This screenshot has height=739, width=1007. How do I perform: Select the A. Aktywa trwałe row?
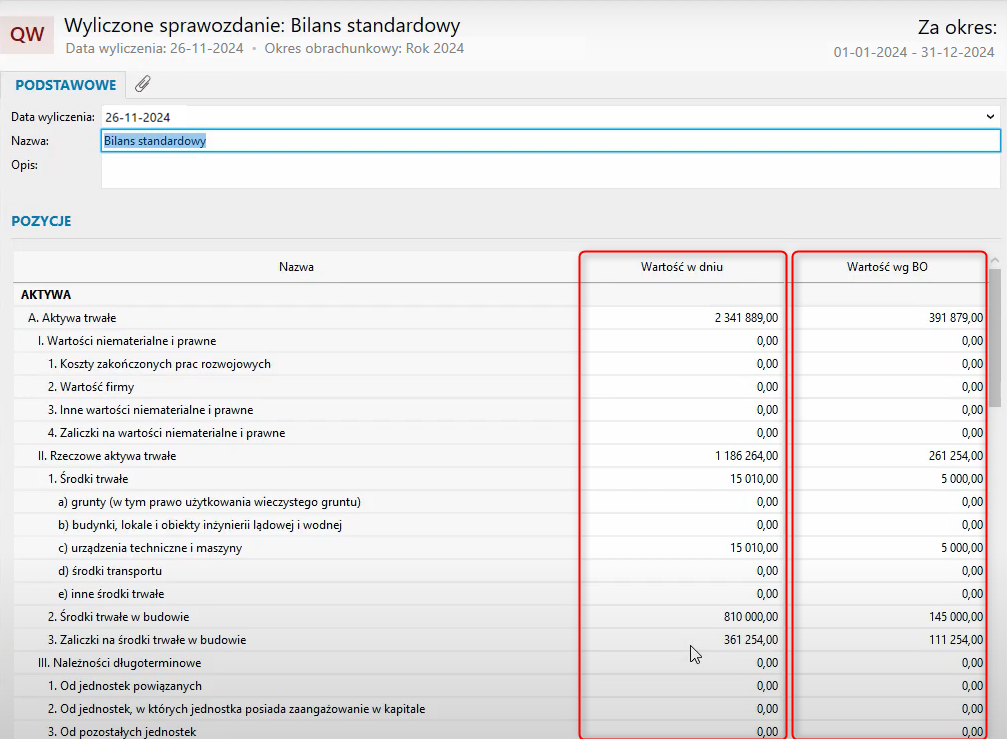pyautogui.click(x=500, y=318)
